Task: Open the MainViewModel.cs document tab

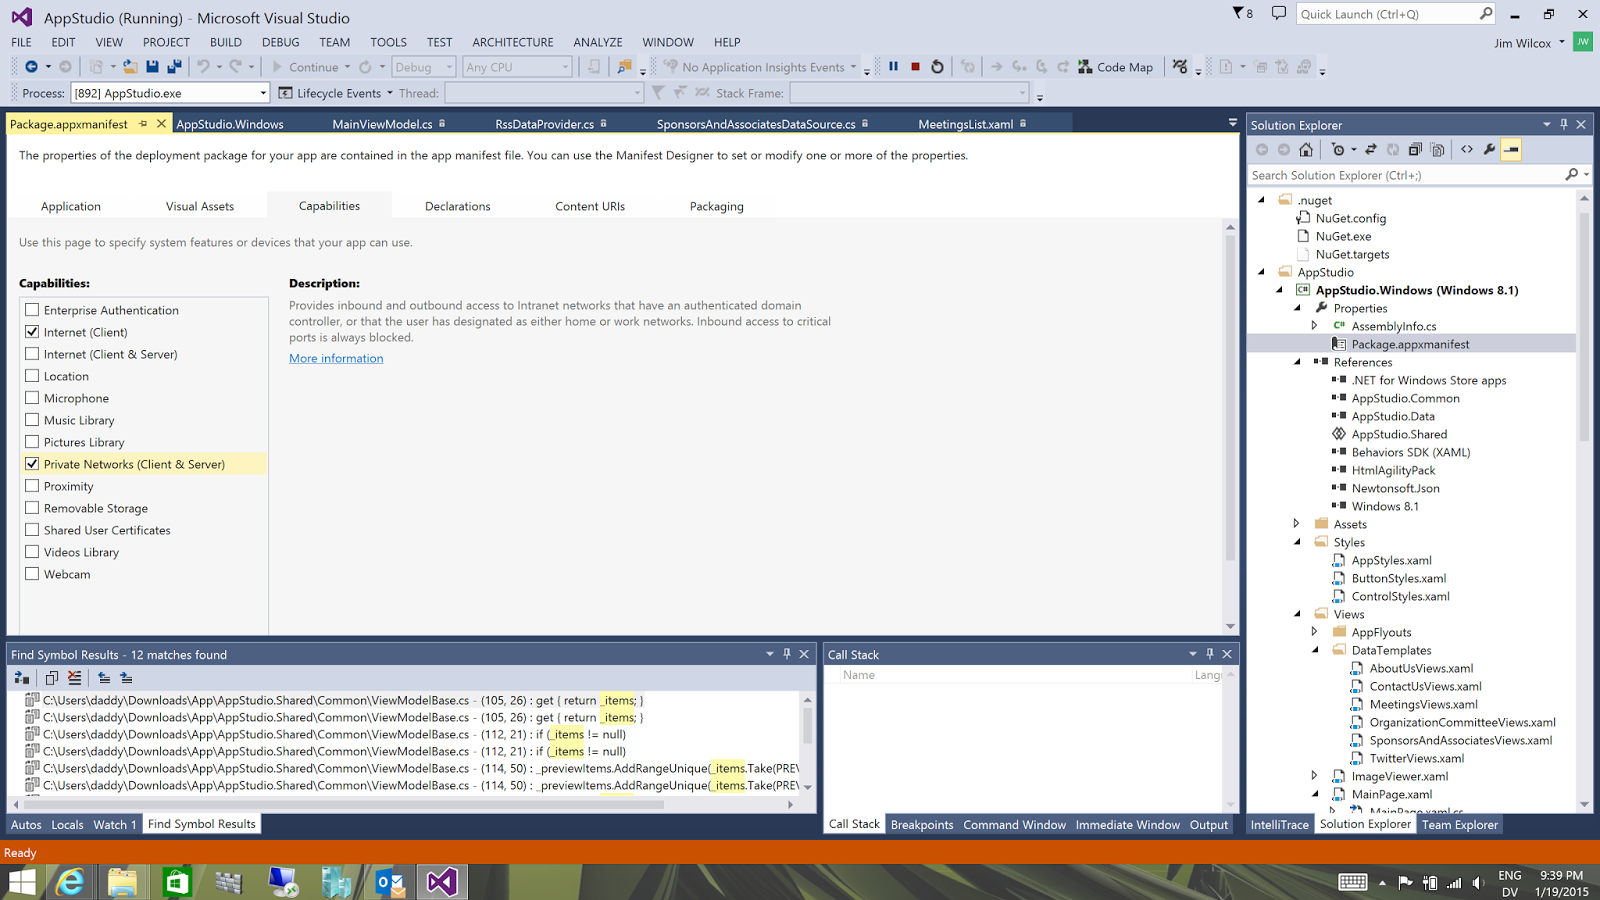Action: click(382, 124)
